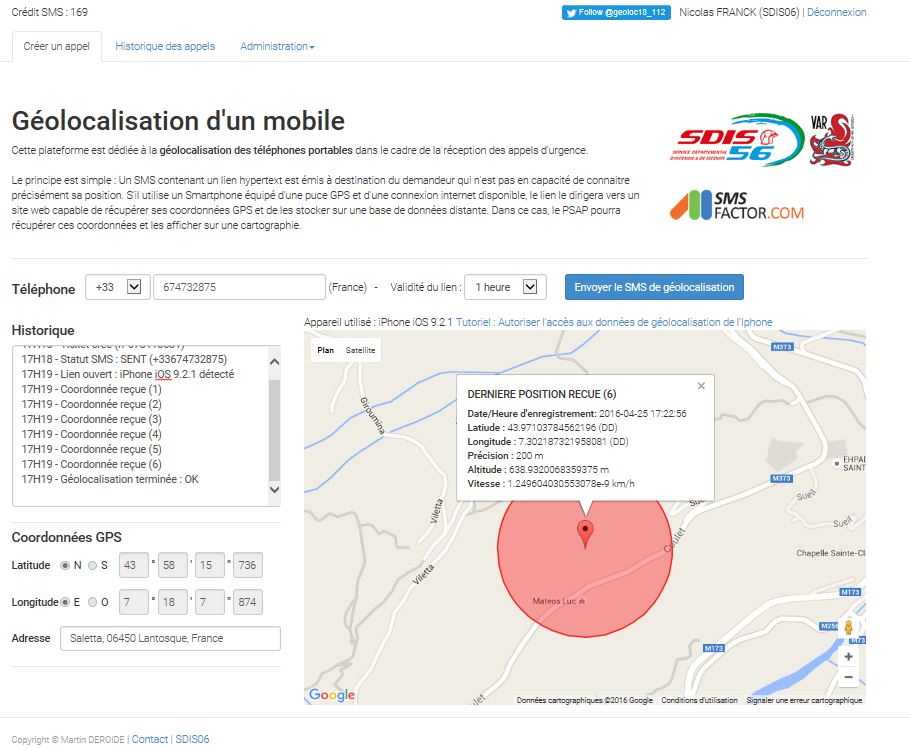Click the longitude field showing 874
The height and width of the screenshot is (748, 909).
[x=248, y=602]
